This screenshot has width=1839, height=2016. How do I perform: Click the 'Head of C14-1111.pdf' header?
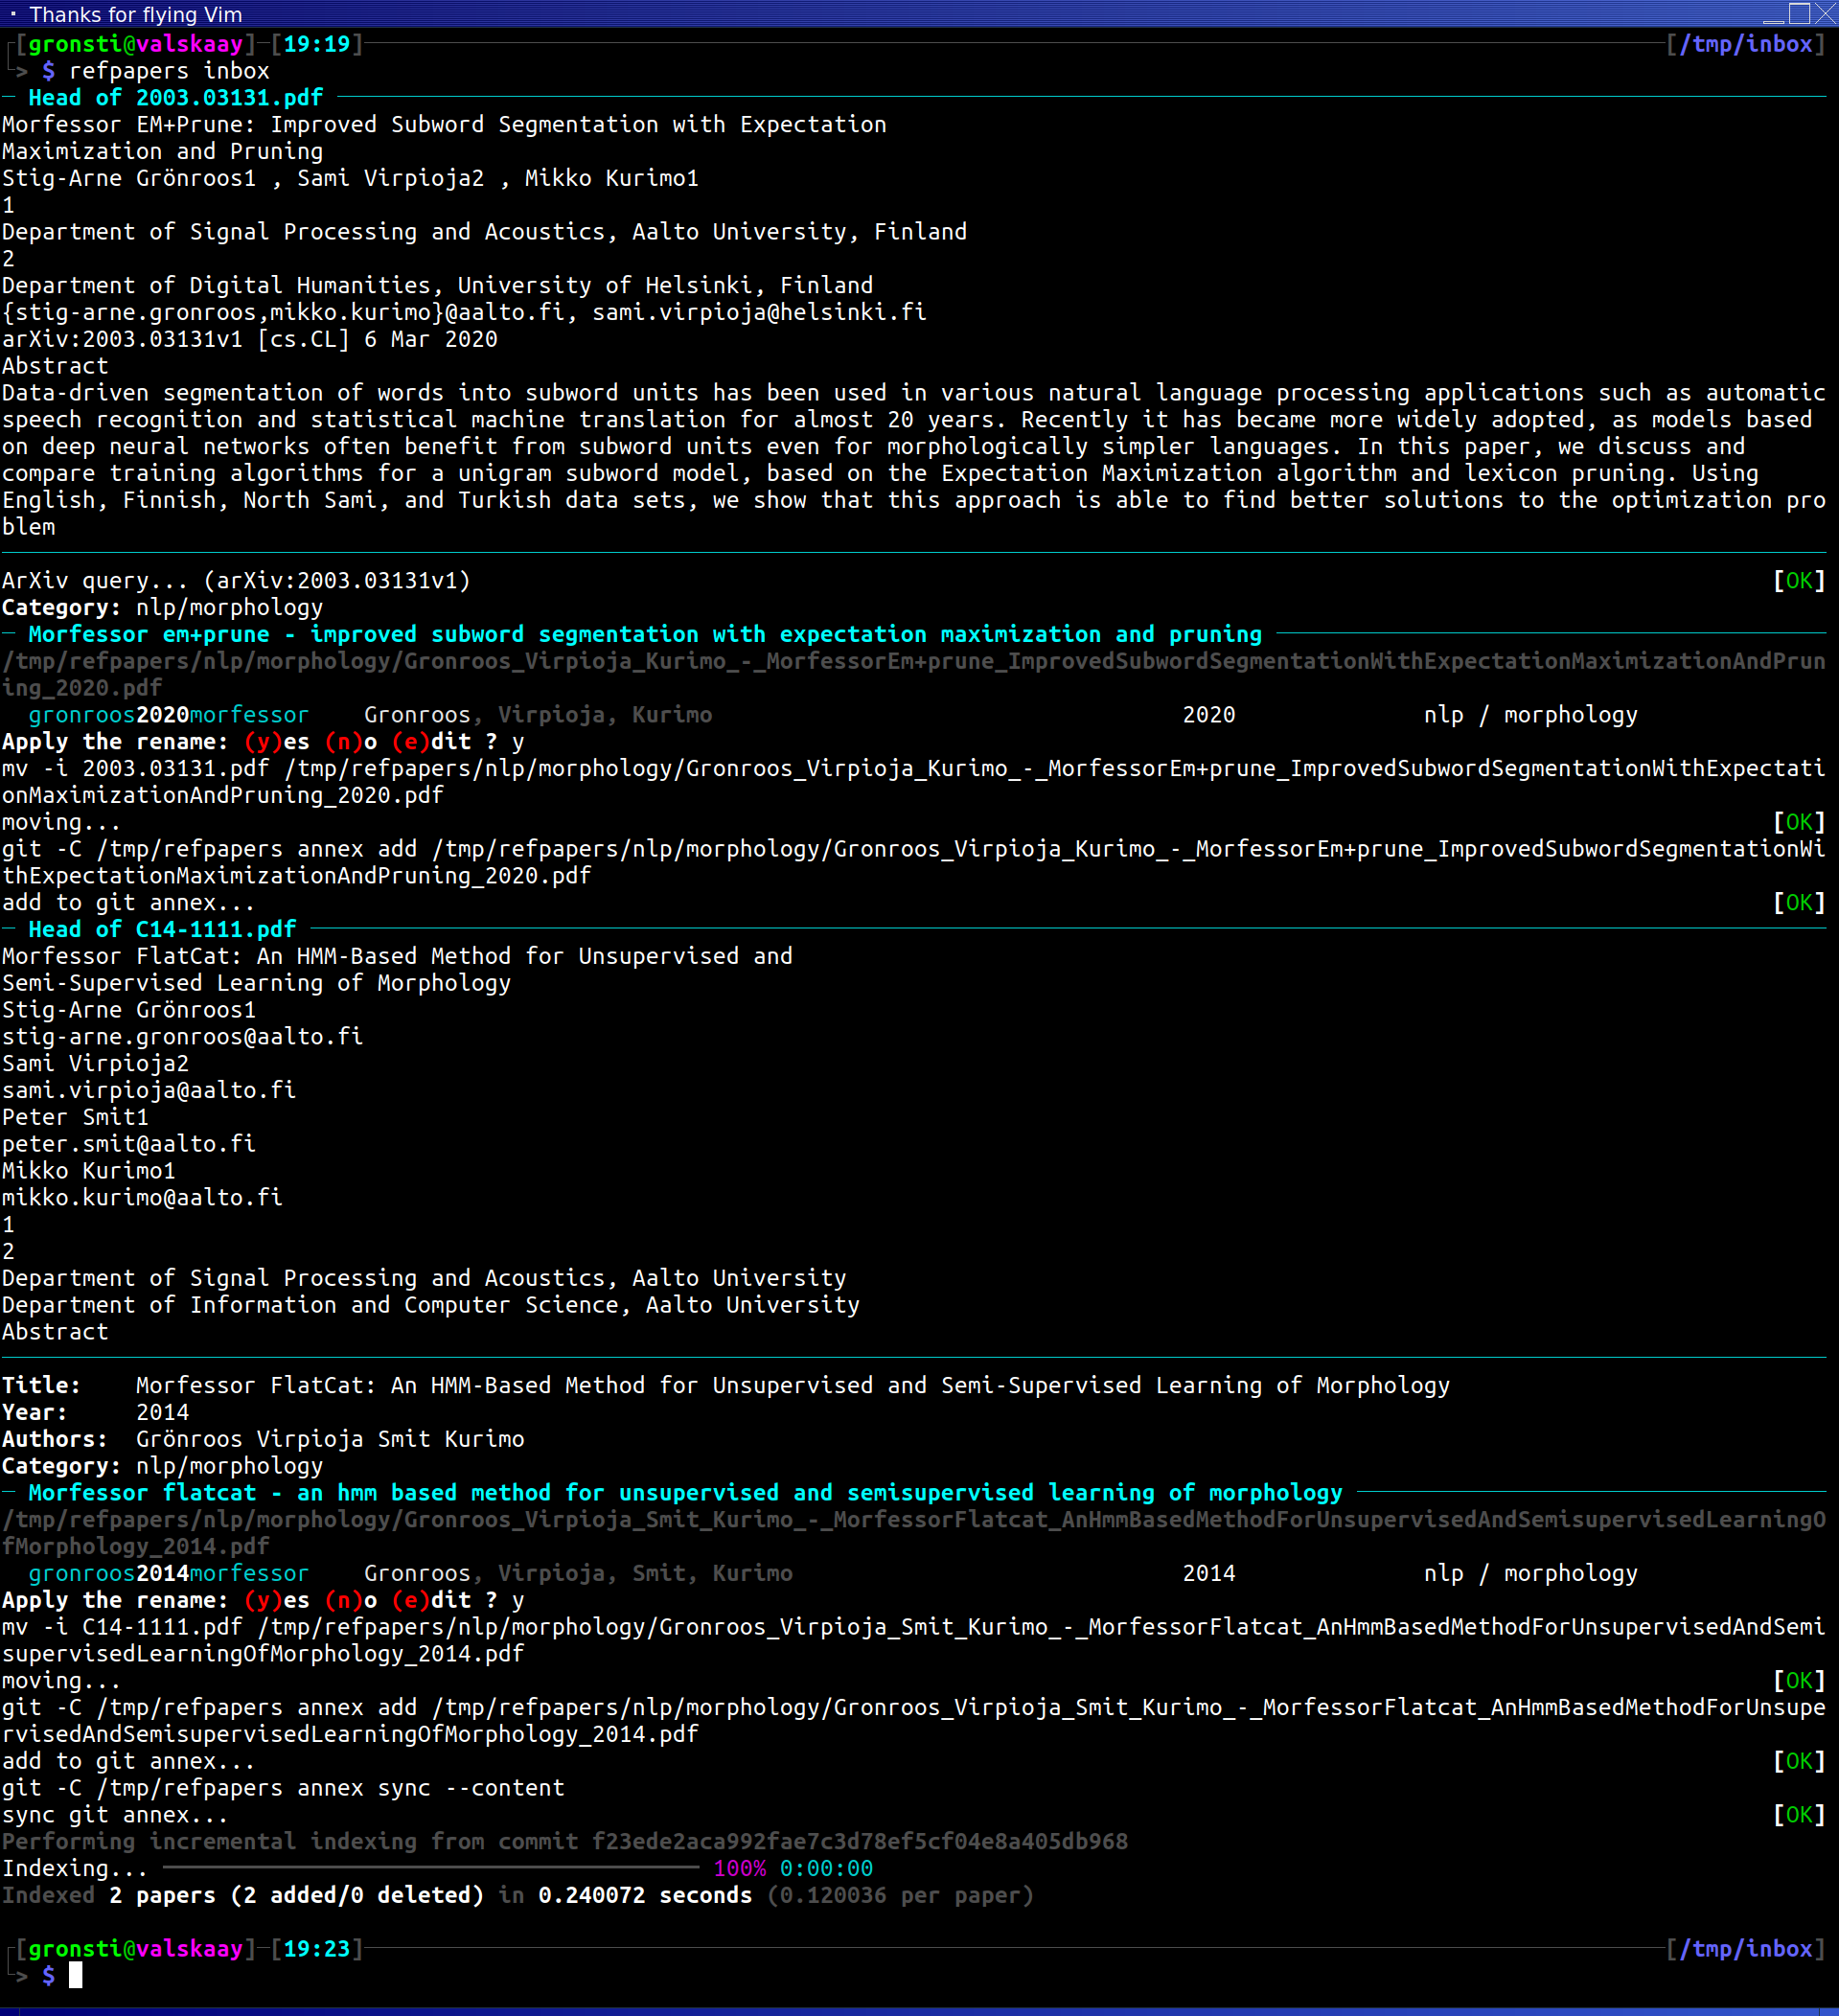(162, 929)
